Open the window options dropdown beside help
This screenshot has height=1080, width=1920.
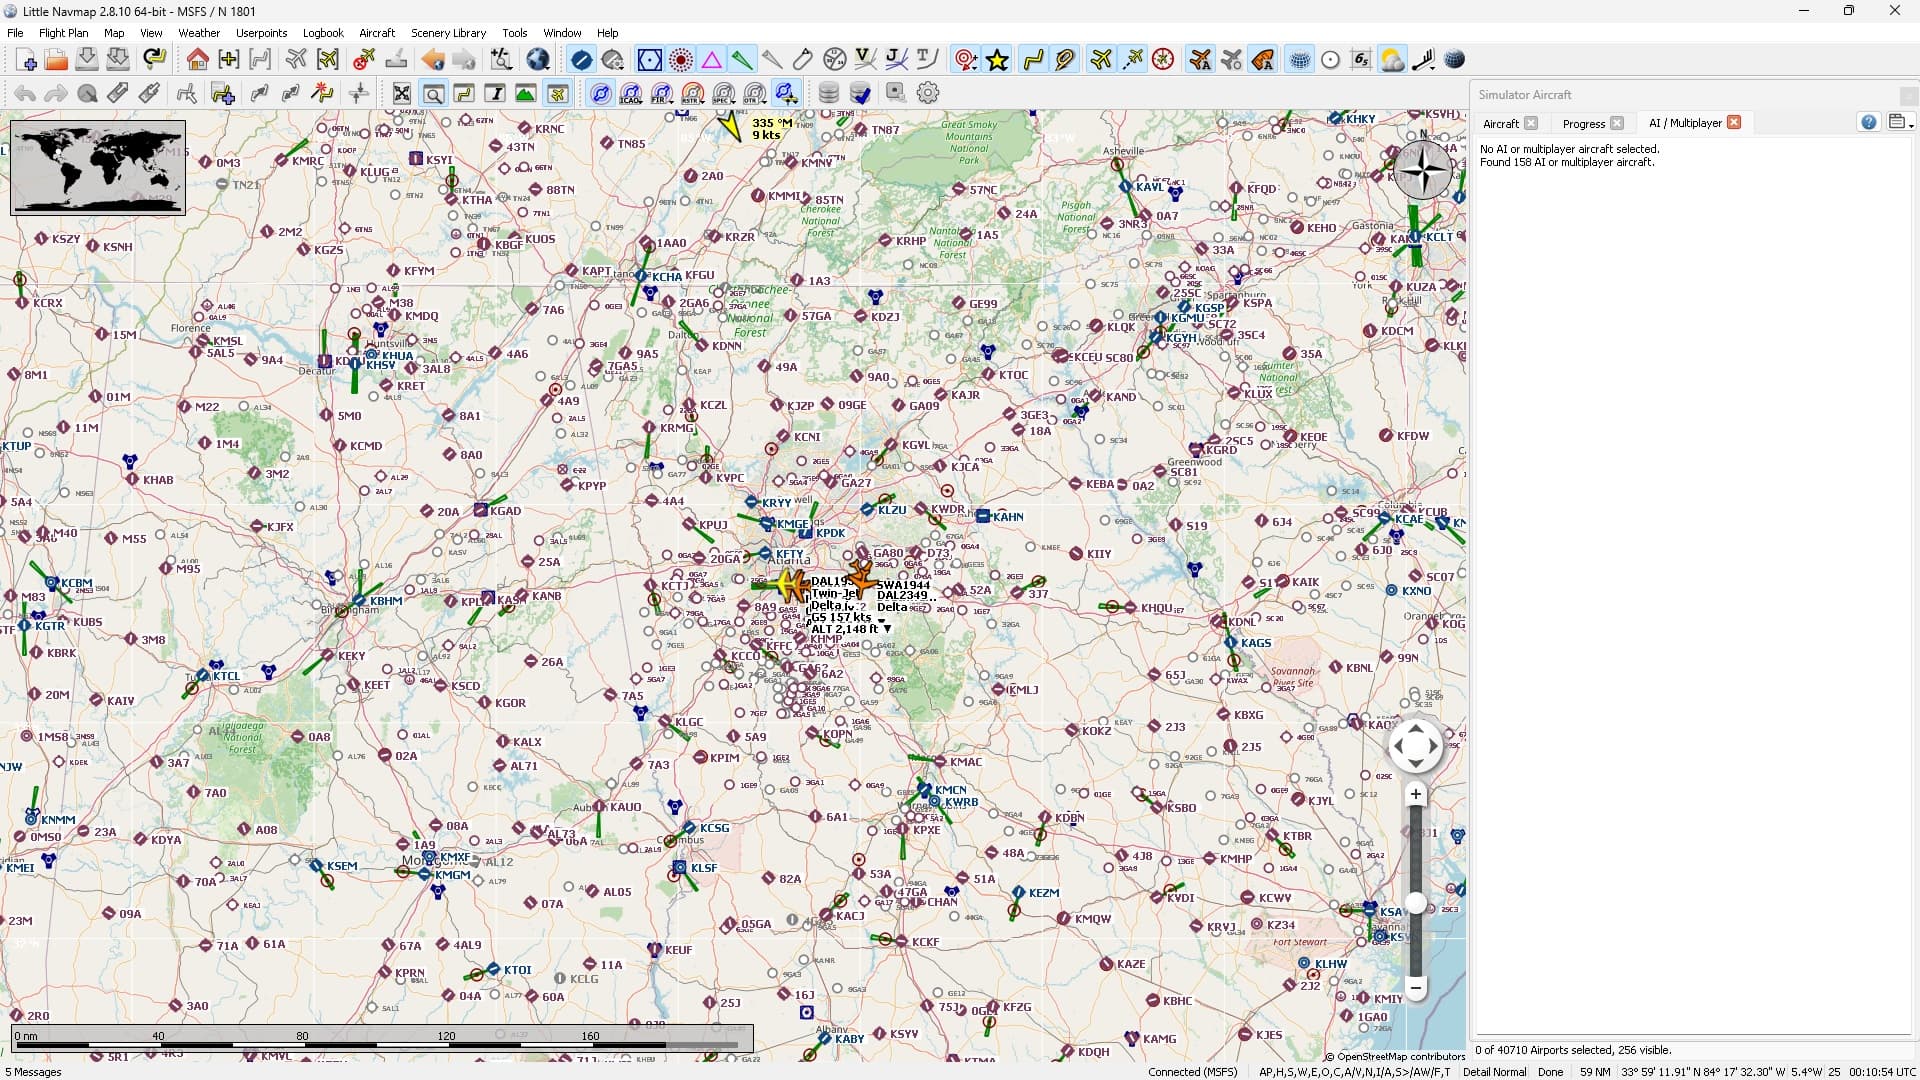pos(1901,122)
